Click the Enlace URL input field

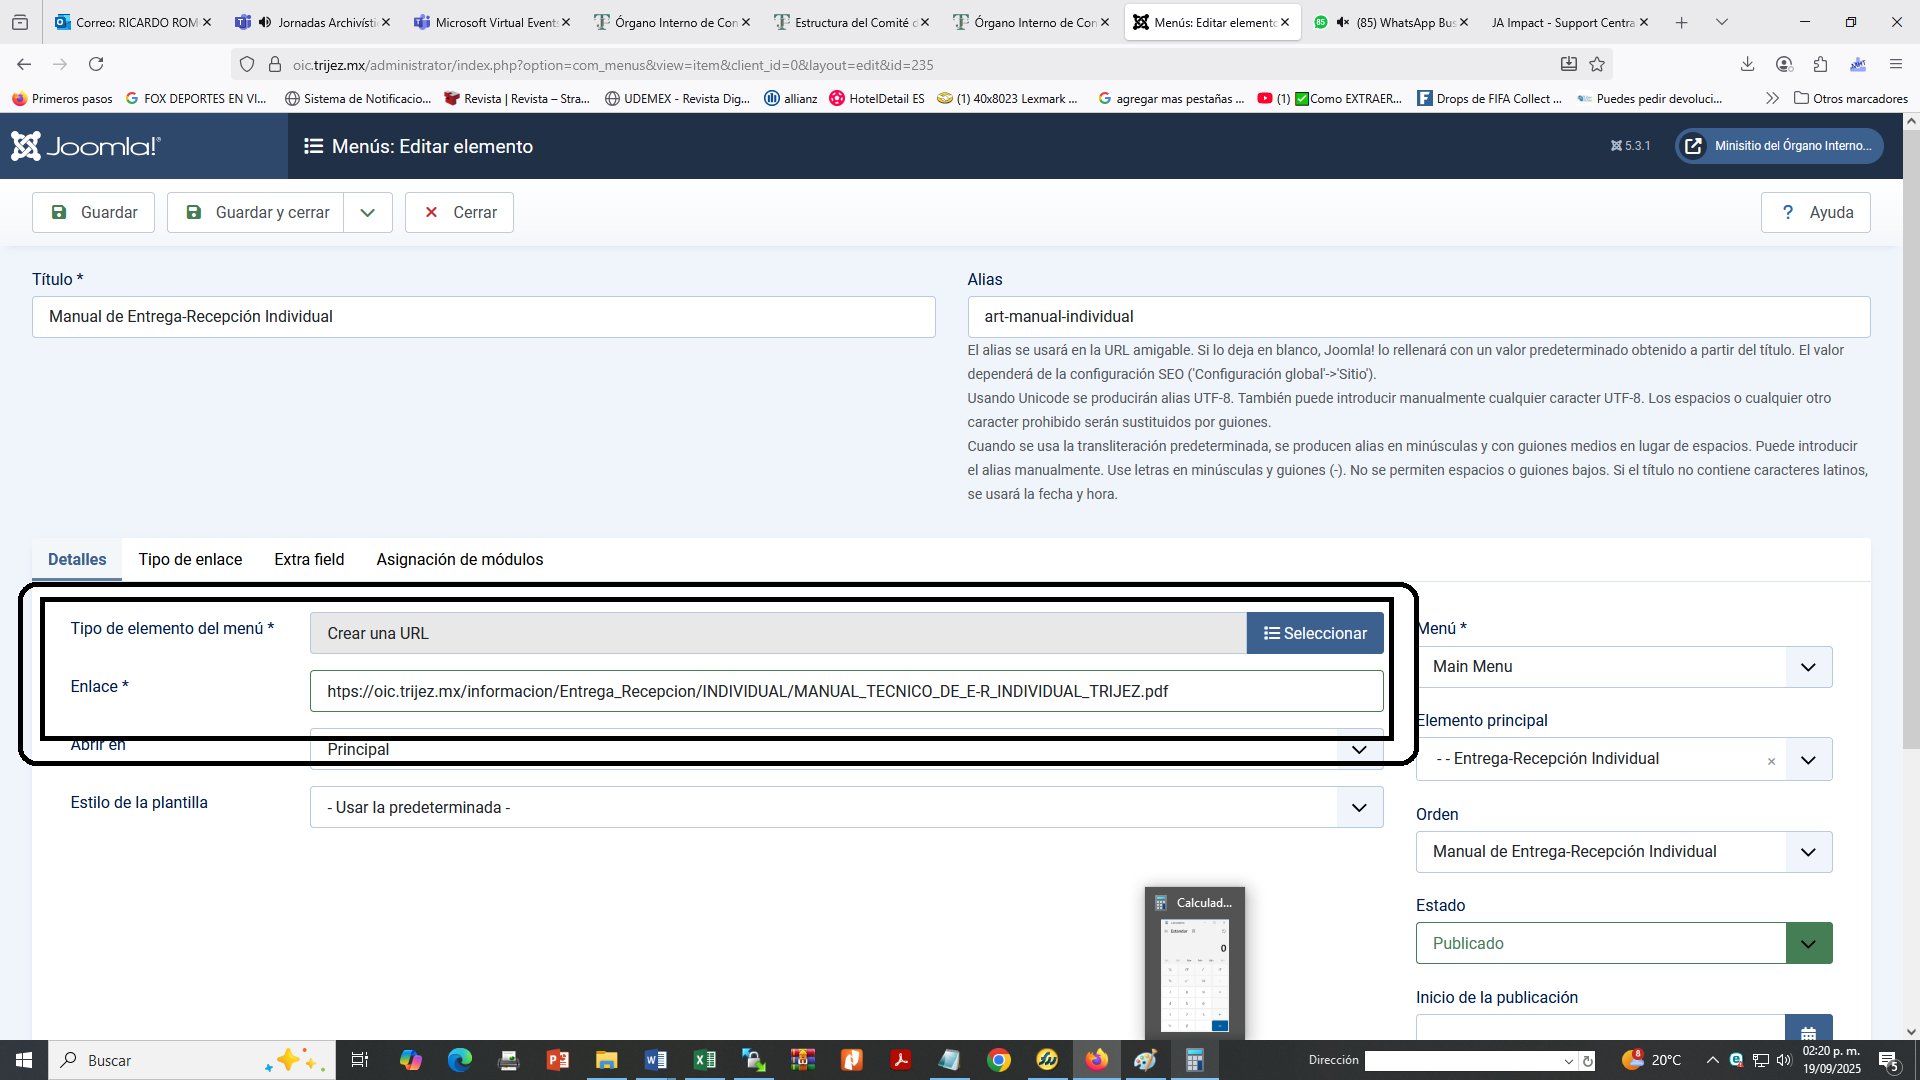click(x=846, y=692)
